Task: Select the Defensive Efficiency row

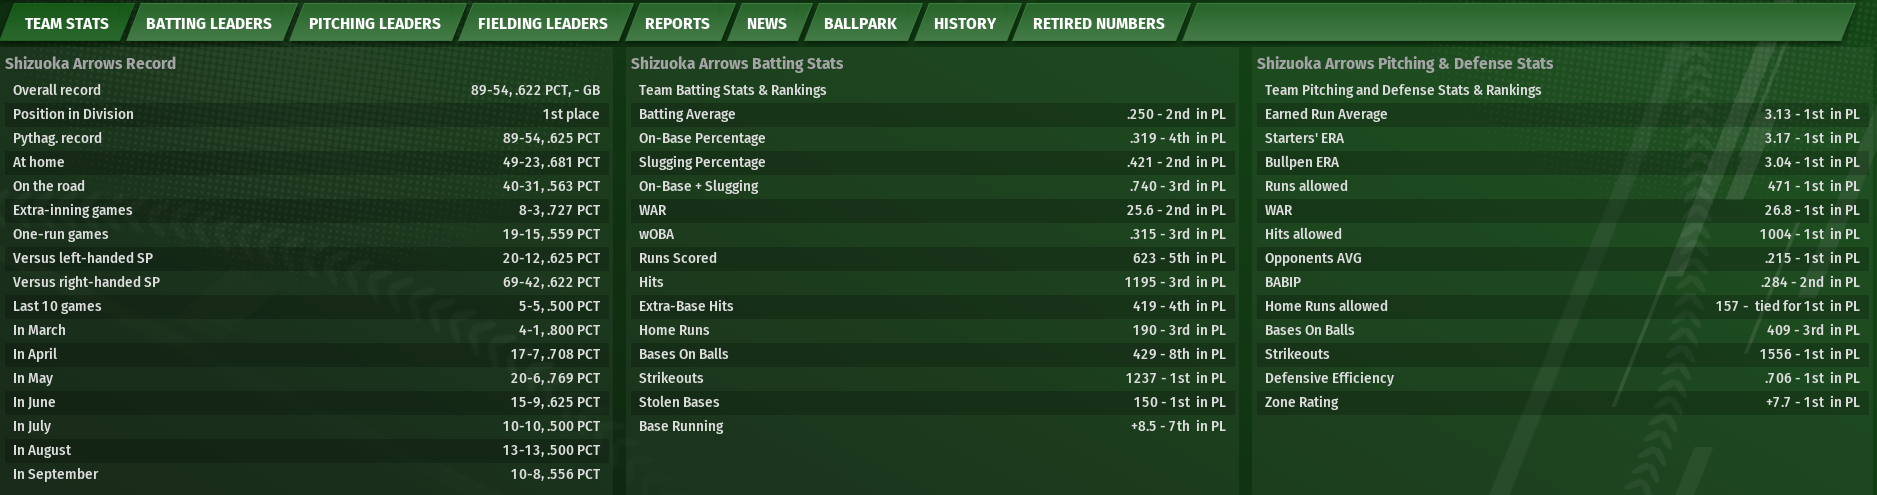Action: click(x=1561, y=378)
